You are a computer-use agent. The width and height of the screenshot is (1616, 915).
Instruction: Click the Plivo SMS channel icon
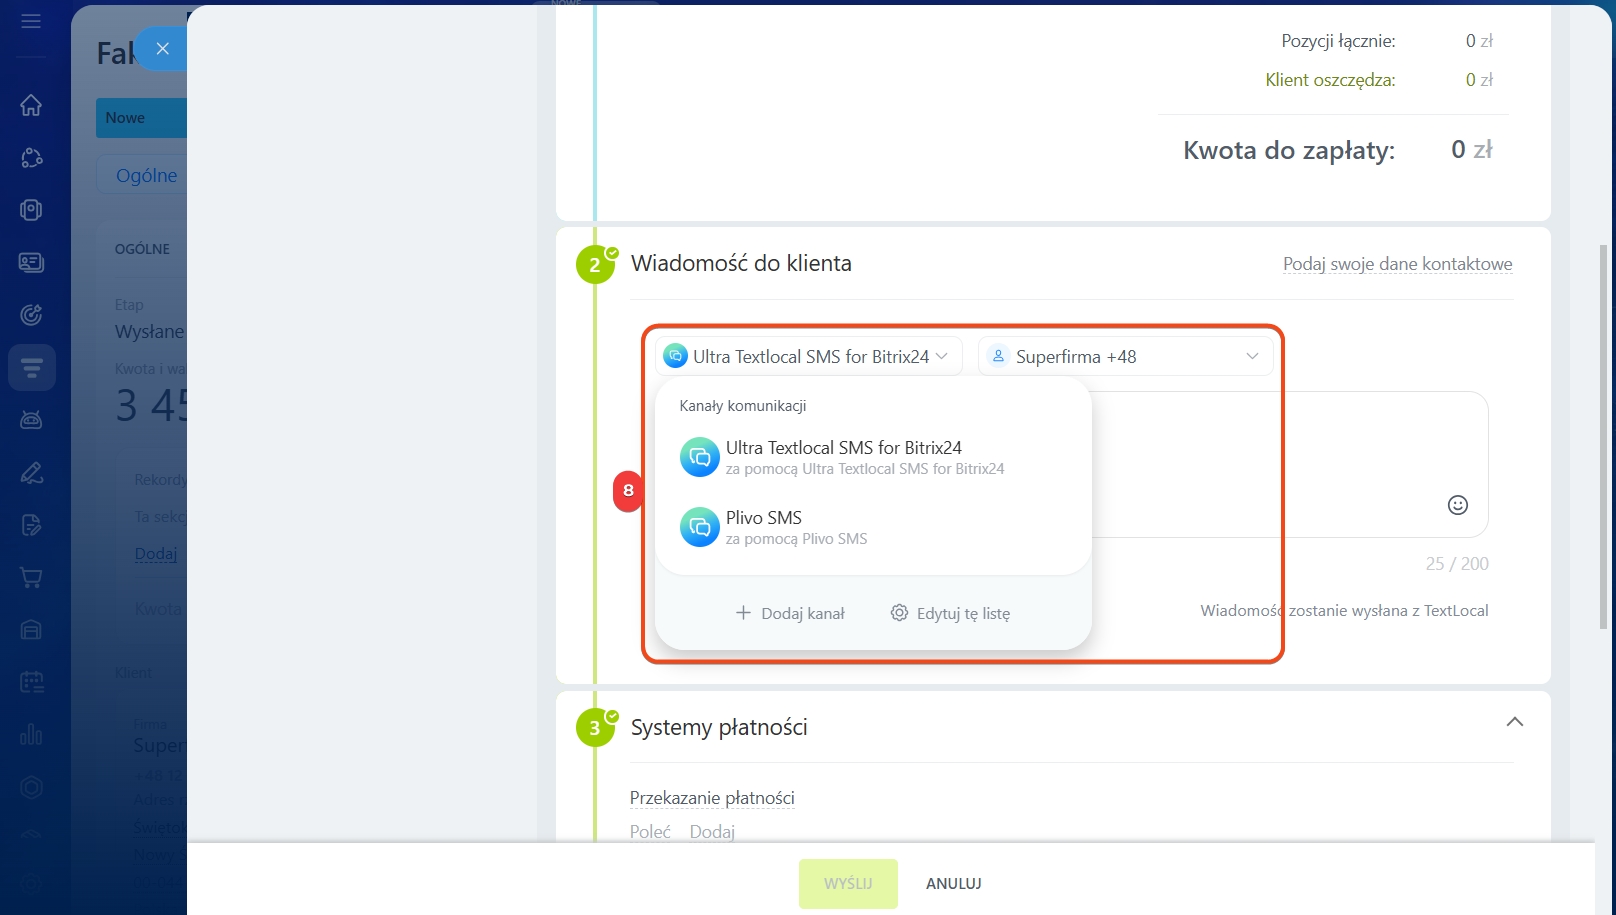point(700,527)
